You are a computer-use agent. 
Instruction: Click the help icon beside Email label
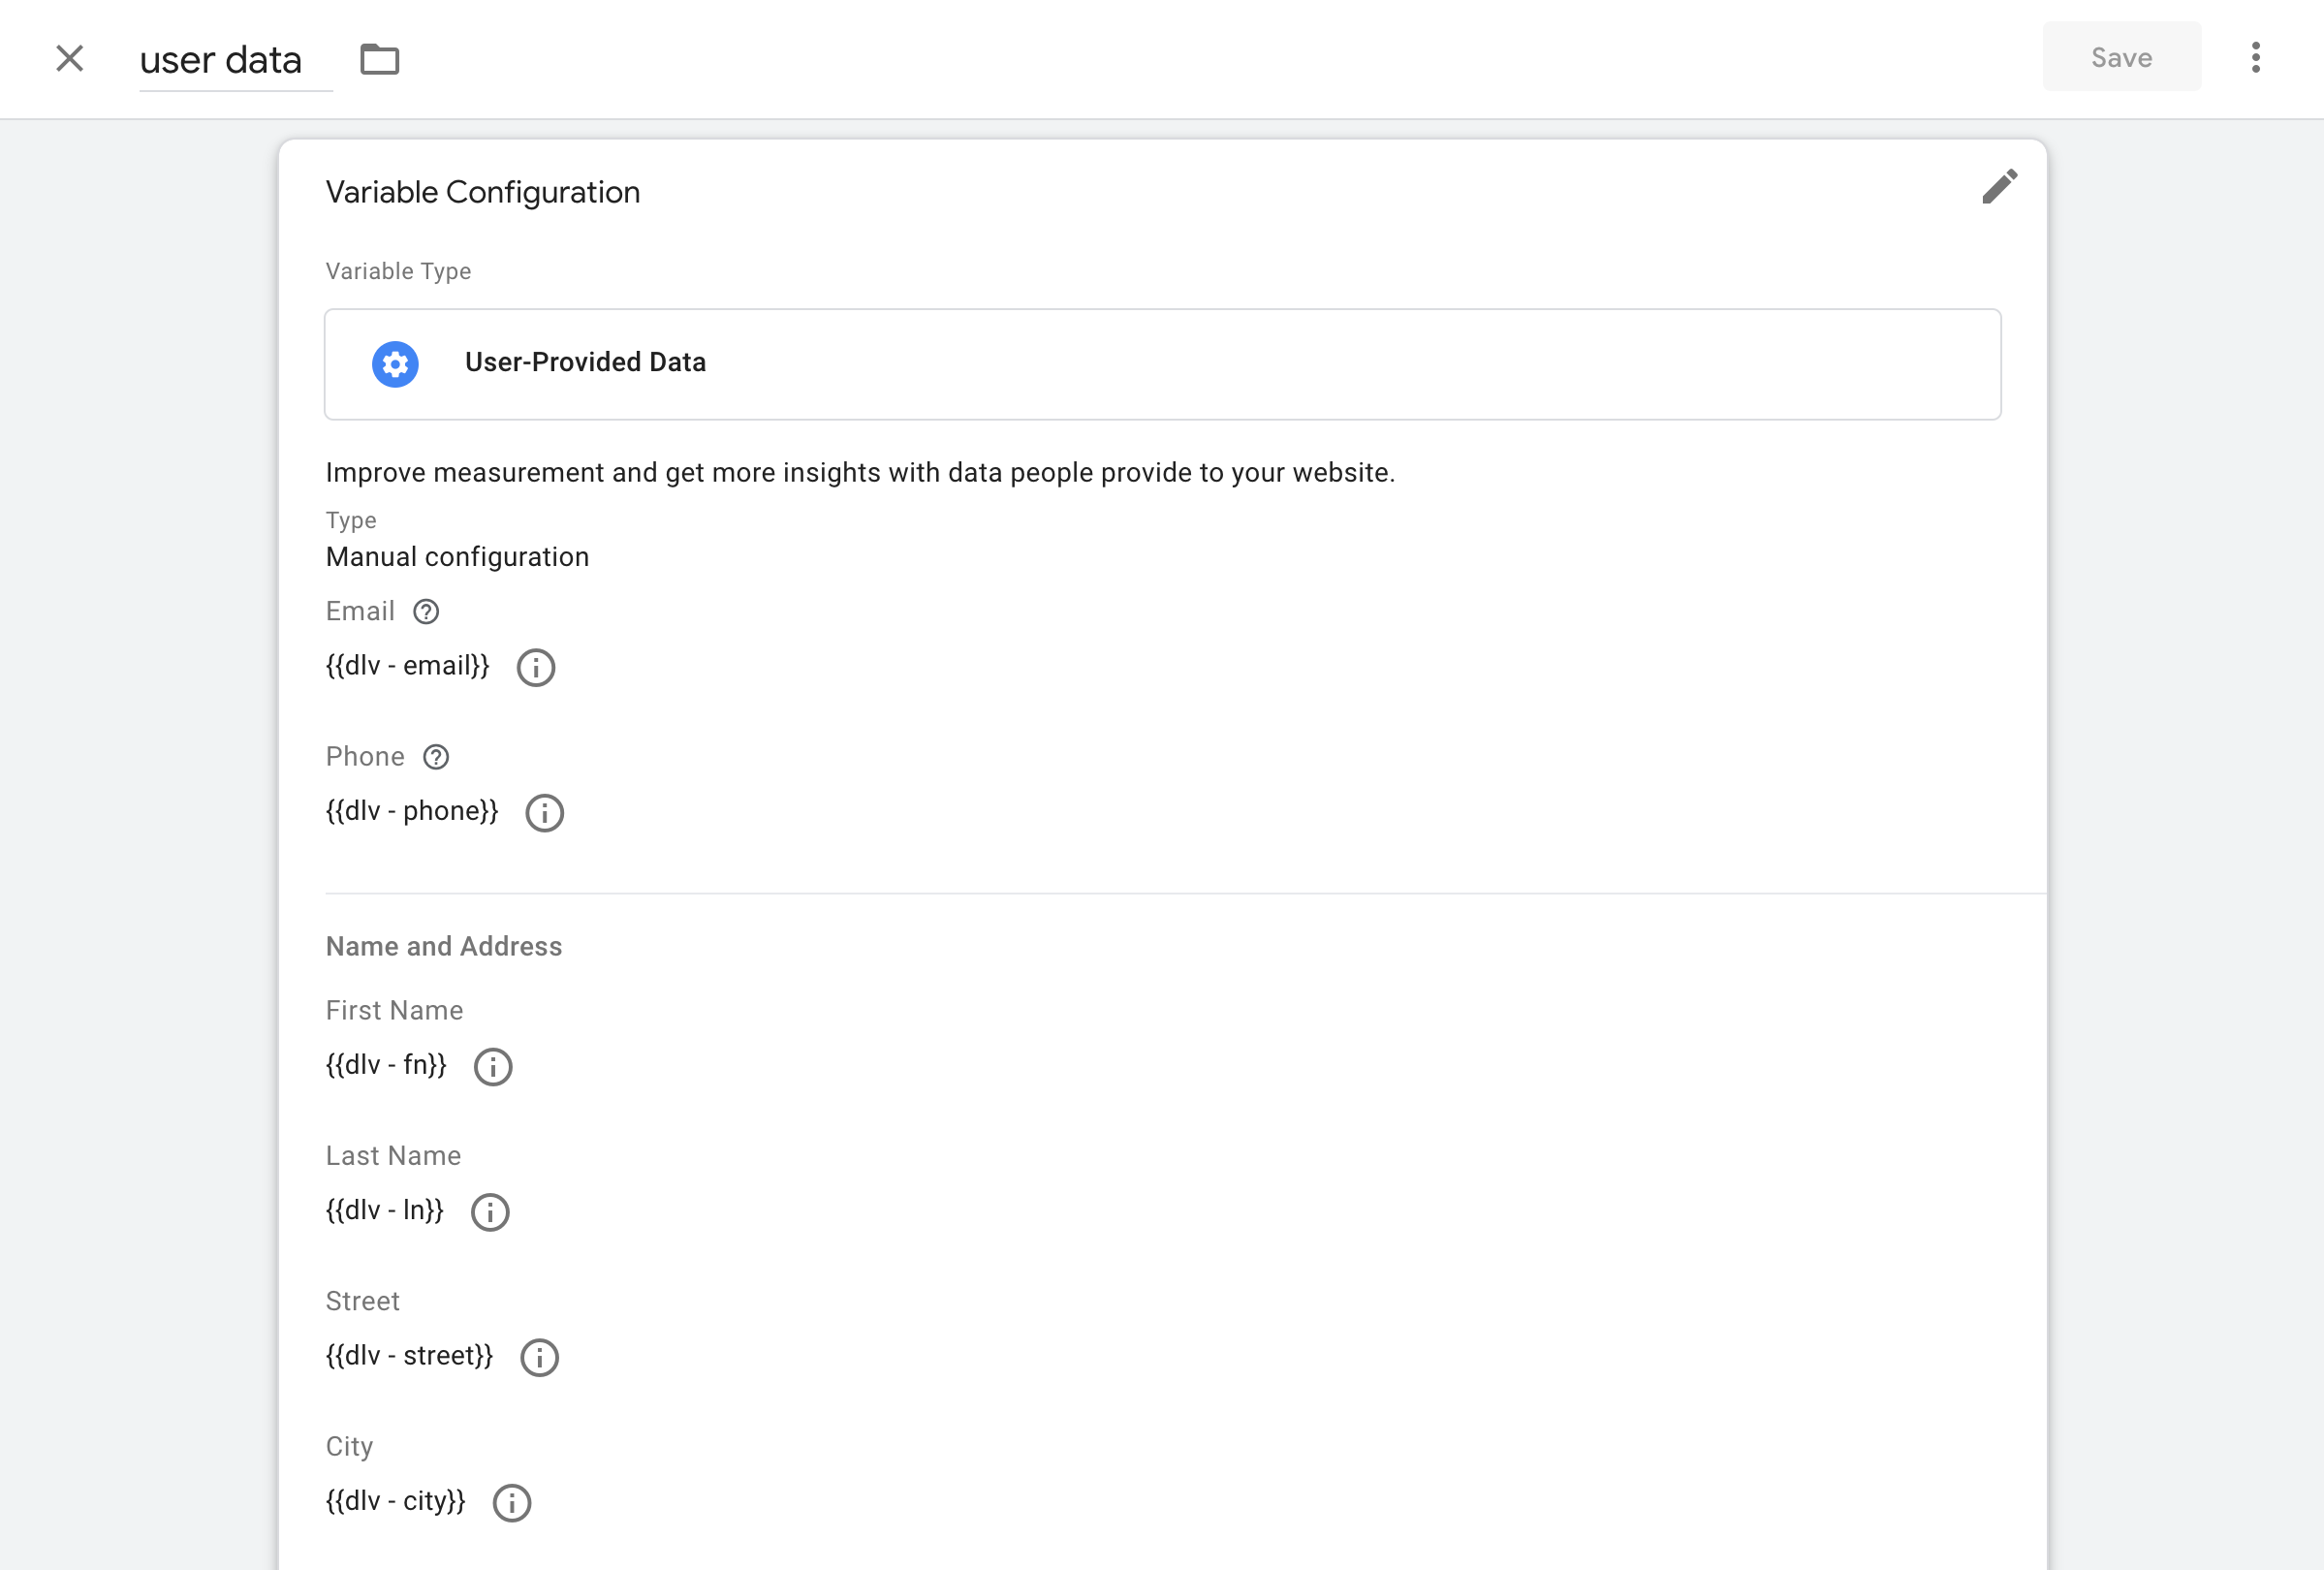tap(426, 611)
